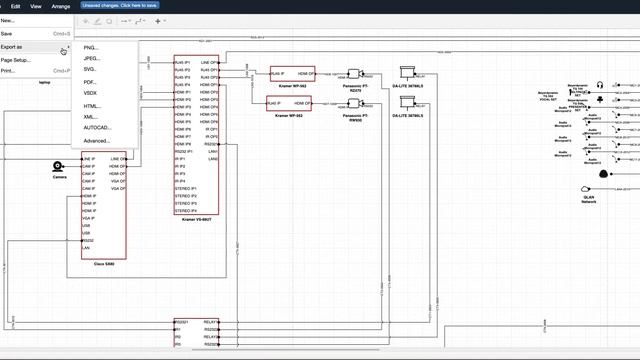Image resolution: width=640 pixels, height=360 pixels.
Task: Export the diagram as XML...
Action: click(x=104, y=117)
